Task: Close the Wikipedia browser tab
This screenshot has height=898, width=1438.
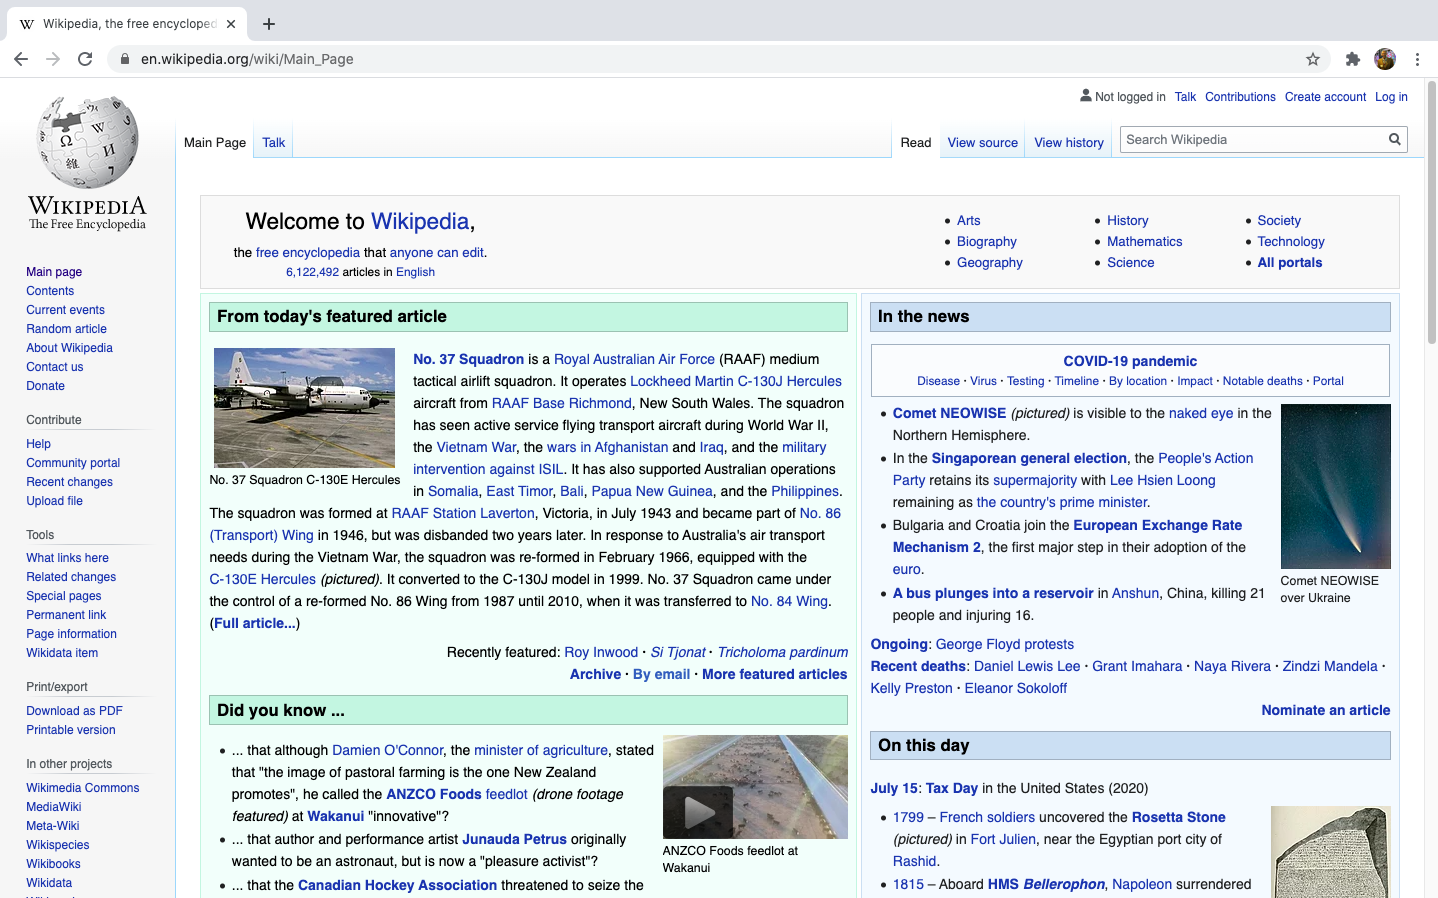Action: (231, 23)
